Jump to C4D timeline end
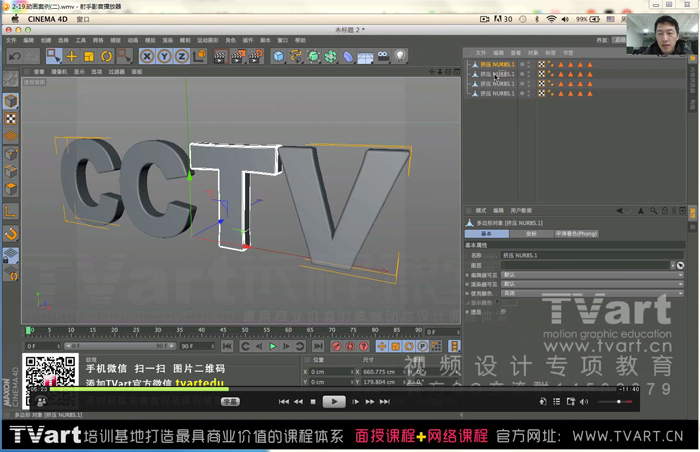 pyautogui.click(x=318, y=346)
